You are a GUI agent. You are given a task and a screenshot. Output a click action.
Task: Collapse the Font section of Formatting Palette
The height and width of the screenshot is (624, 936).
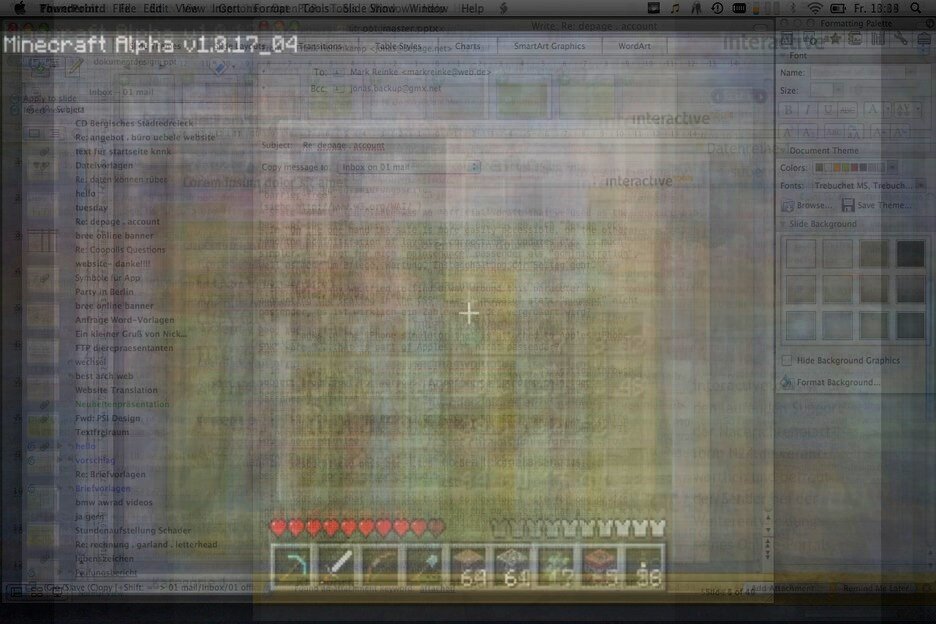[x=783, y=55]
